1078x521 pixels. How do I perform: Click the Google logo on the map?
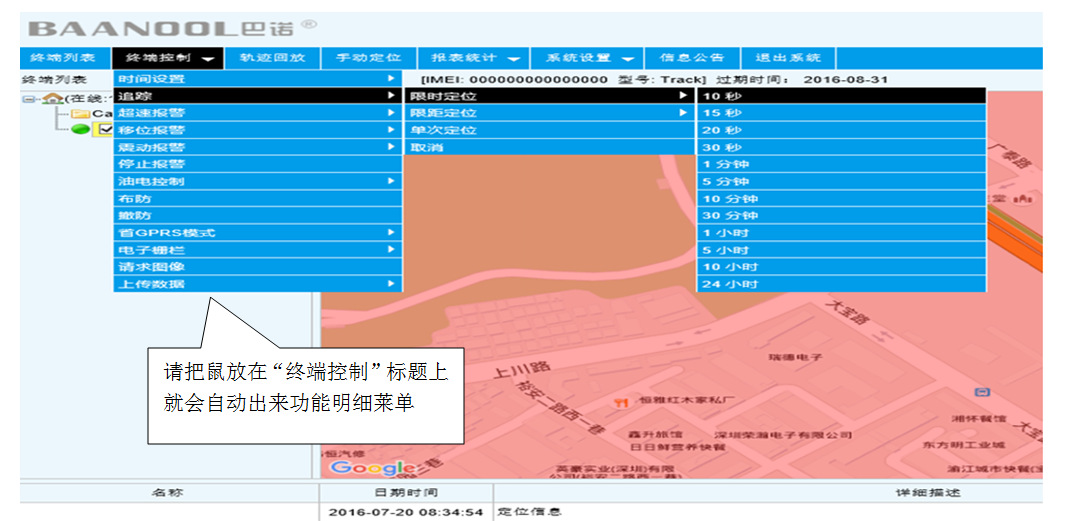pyautogui.click(x=372, y=467)
